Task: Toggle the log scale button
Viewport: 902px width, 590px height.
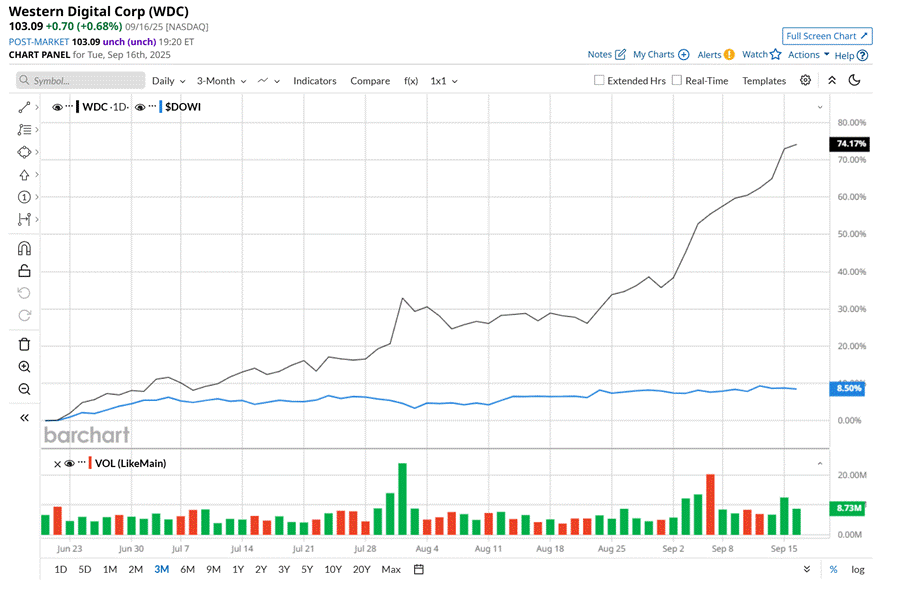Action: (858, 569)
